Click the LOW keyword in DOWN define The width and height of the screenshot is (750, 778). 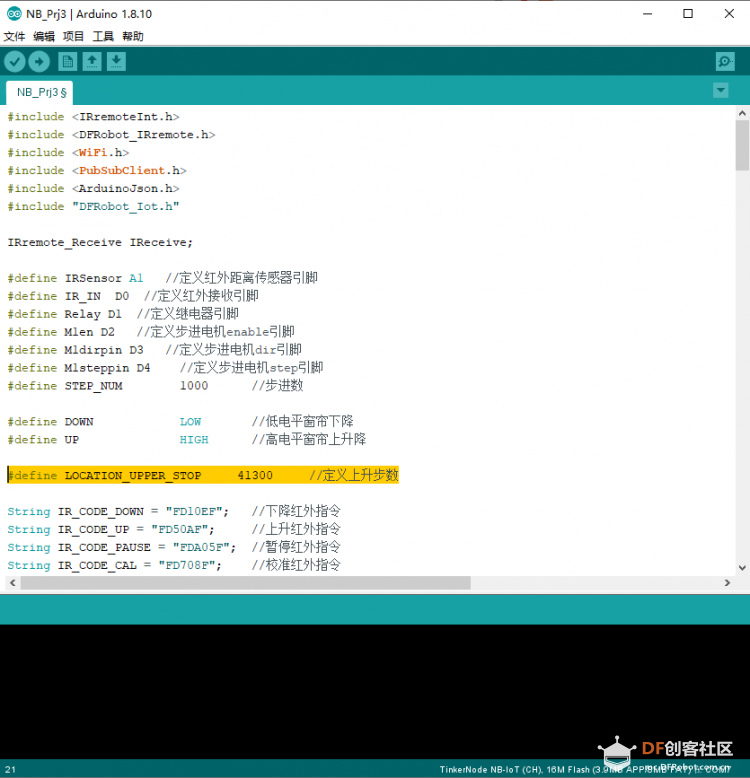[x=190, y=422]
